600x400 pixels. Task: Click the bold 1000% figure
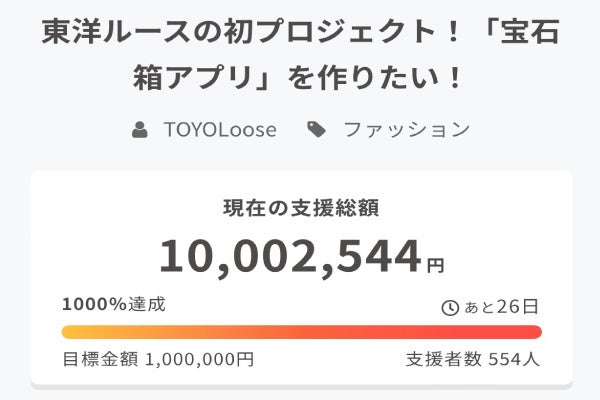coord(92,305)
